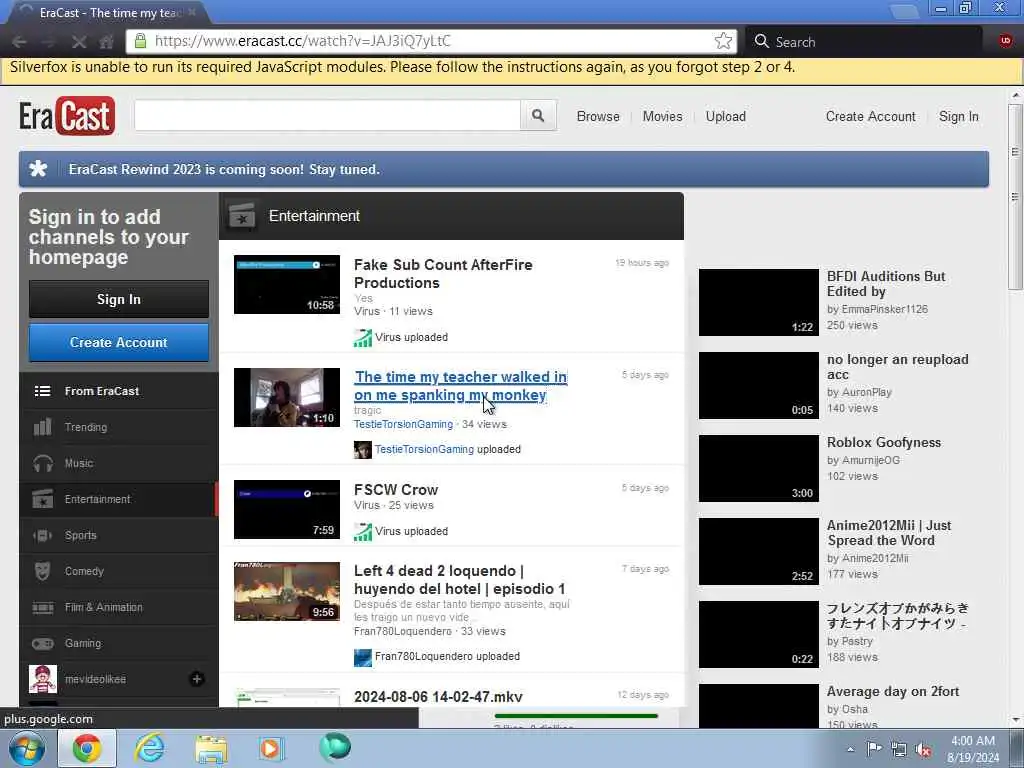Select Trending in sidebar
Image resolution: width=1024 pixels, height=768 pixels.
(118, 427)
